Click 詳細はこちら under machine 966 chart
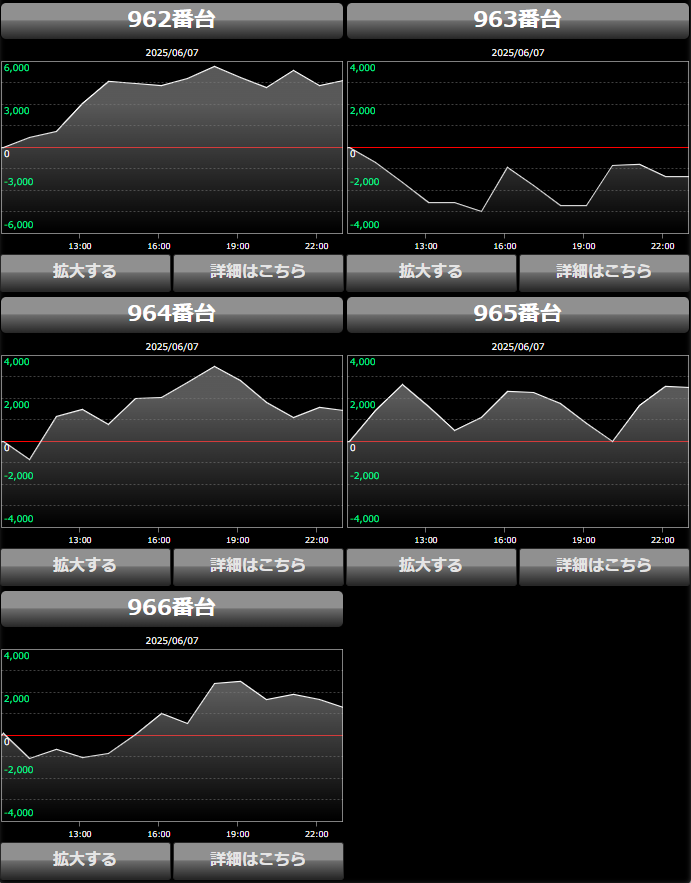The image size is (691, 883). (258, 861)
